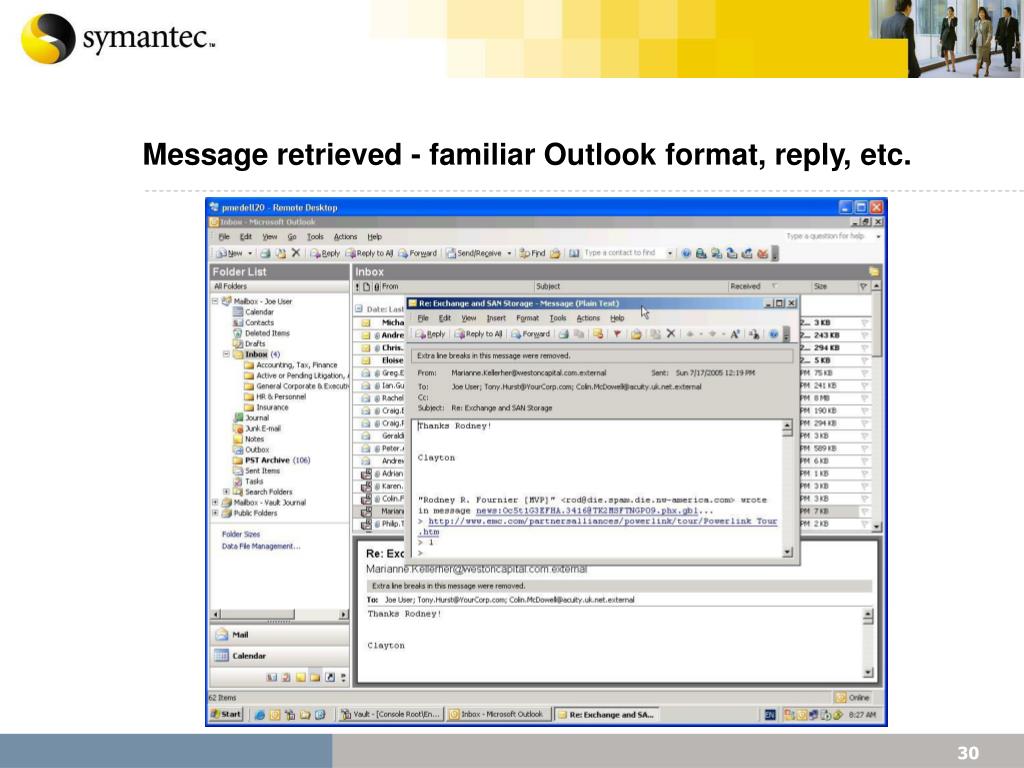Open the File menu in the message window
The height and width of the screenshot is (768, 1024).
coord(423,318)
